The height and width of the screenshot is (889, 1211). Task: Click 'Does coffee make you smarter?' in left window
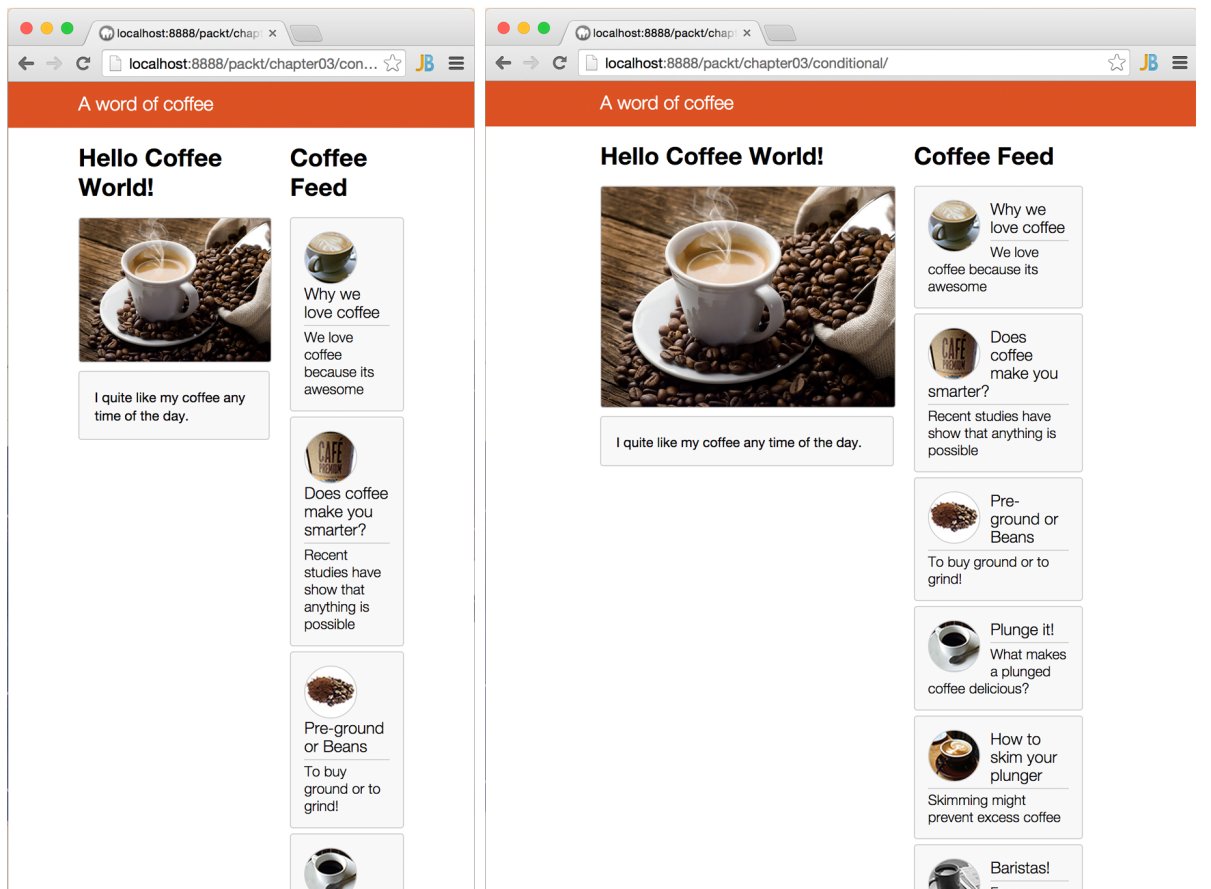[346, 511]
